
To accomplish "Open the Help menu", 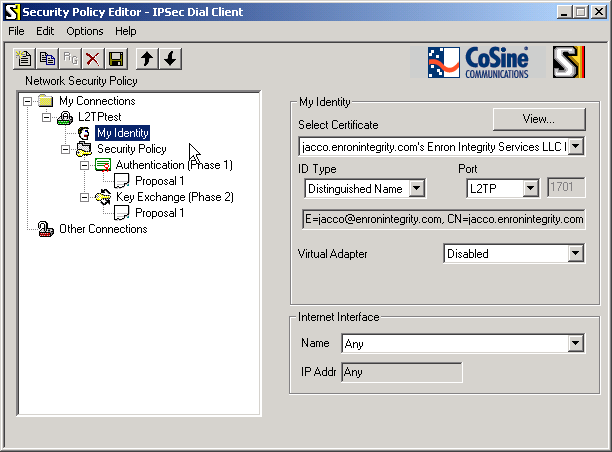I will point(126,31).
